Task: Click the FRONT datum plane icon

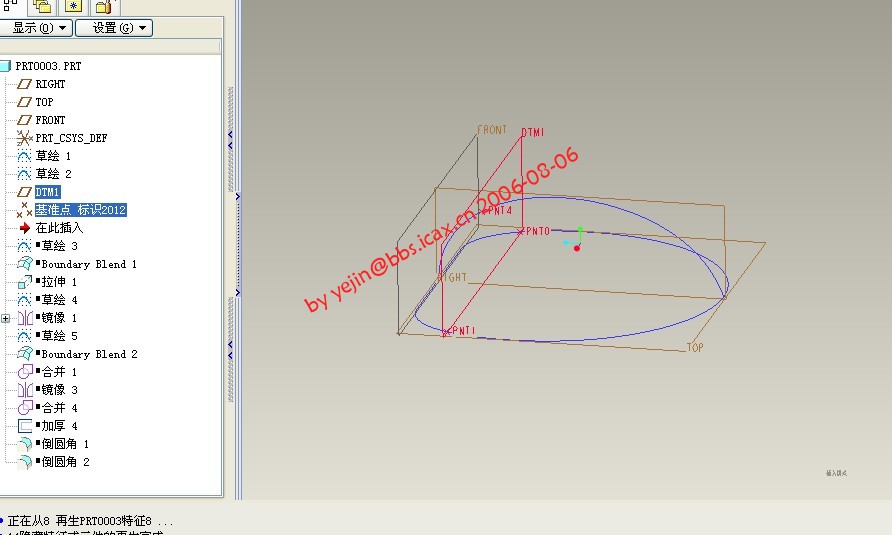Action: tap(24, 120)
